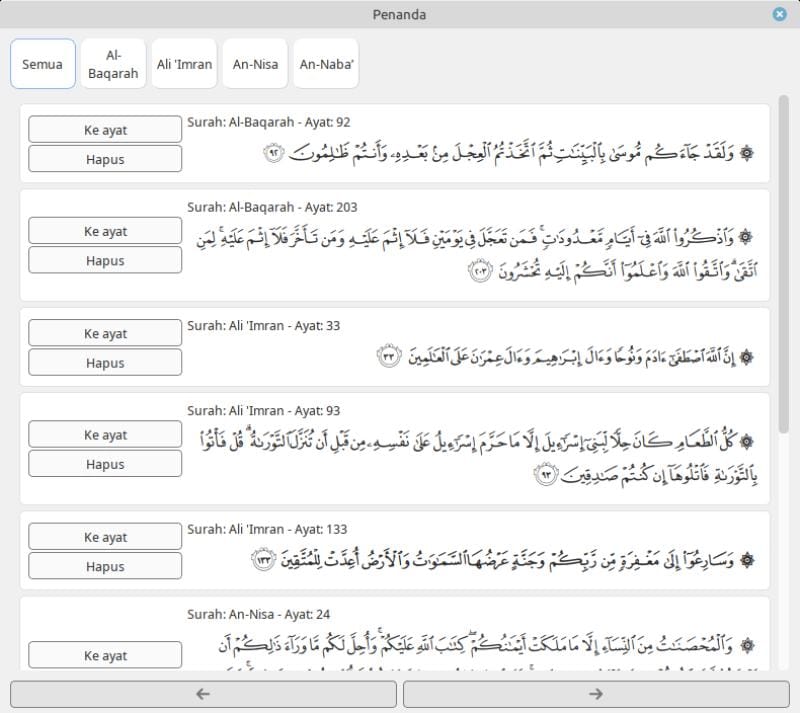Click the Penanda window title

click(399, 14)
